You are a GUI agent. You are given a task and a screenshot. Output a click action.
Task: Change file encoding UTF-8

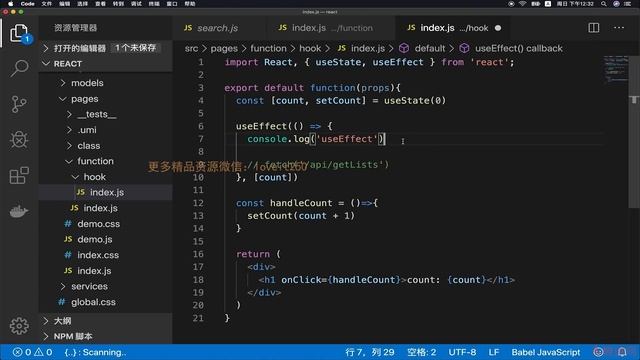[462, 352]
